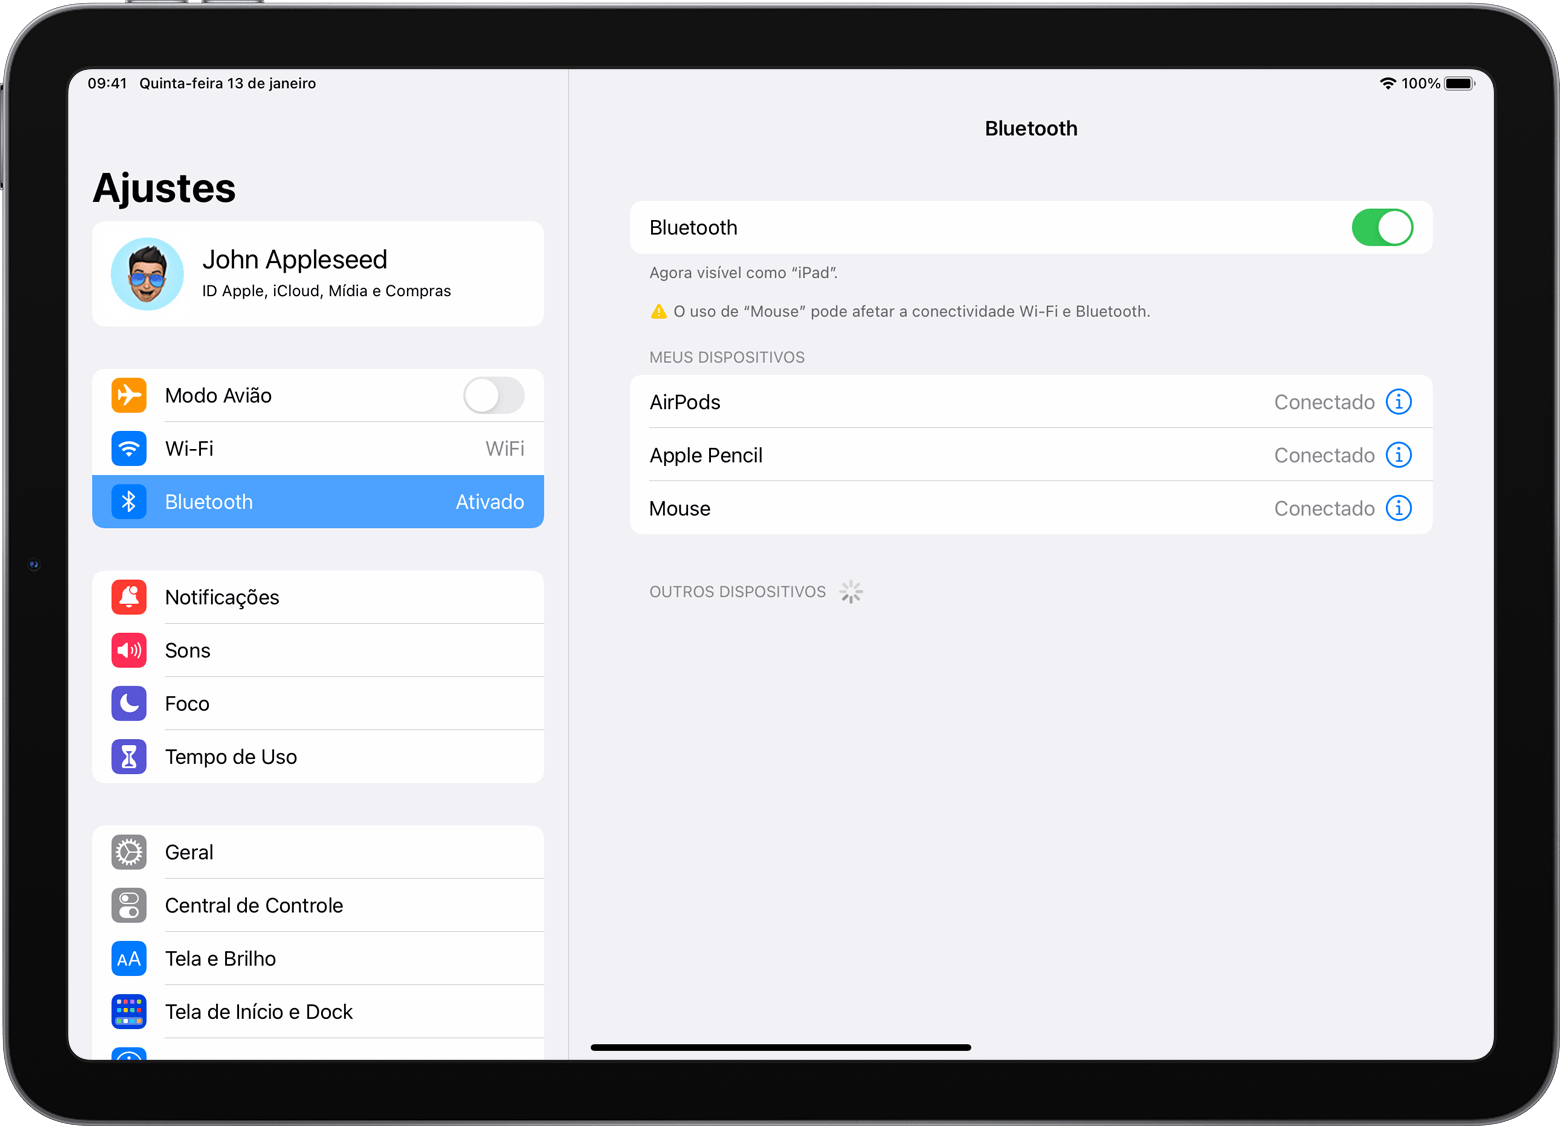
Task: Show AirPods details via info button
Action: pos(1398,402)
